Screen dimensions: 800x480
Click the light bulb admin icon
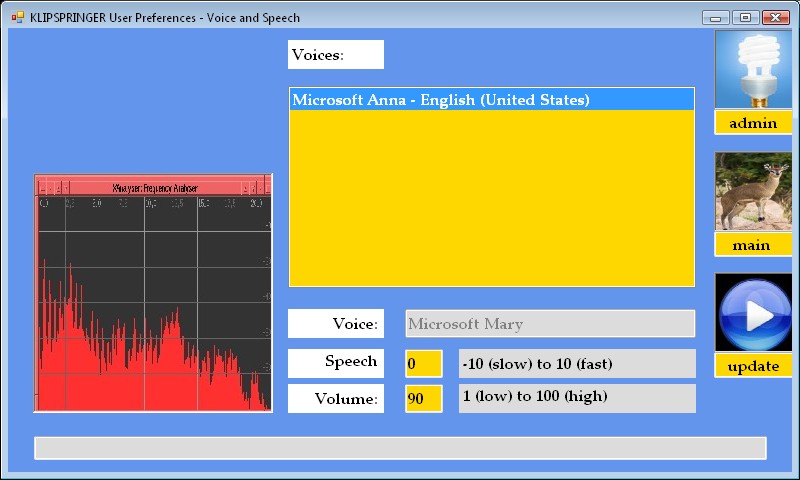pyautogui.click(x=753, y=69)
